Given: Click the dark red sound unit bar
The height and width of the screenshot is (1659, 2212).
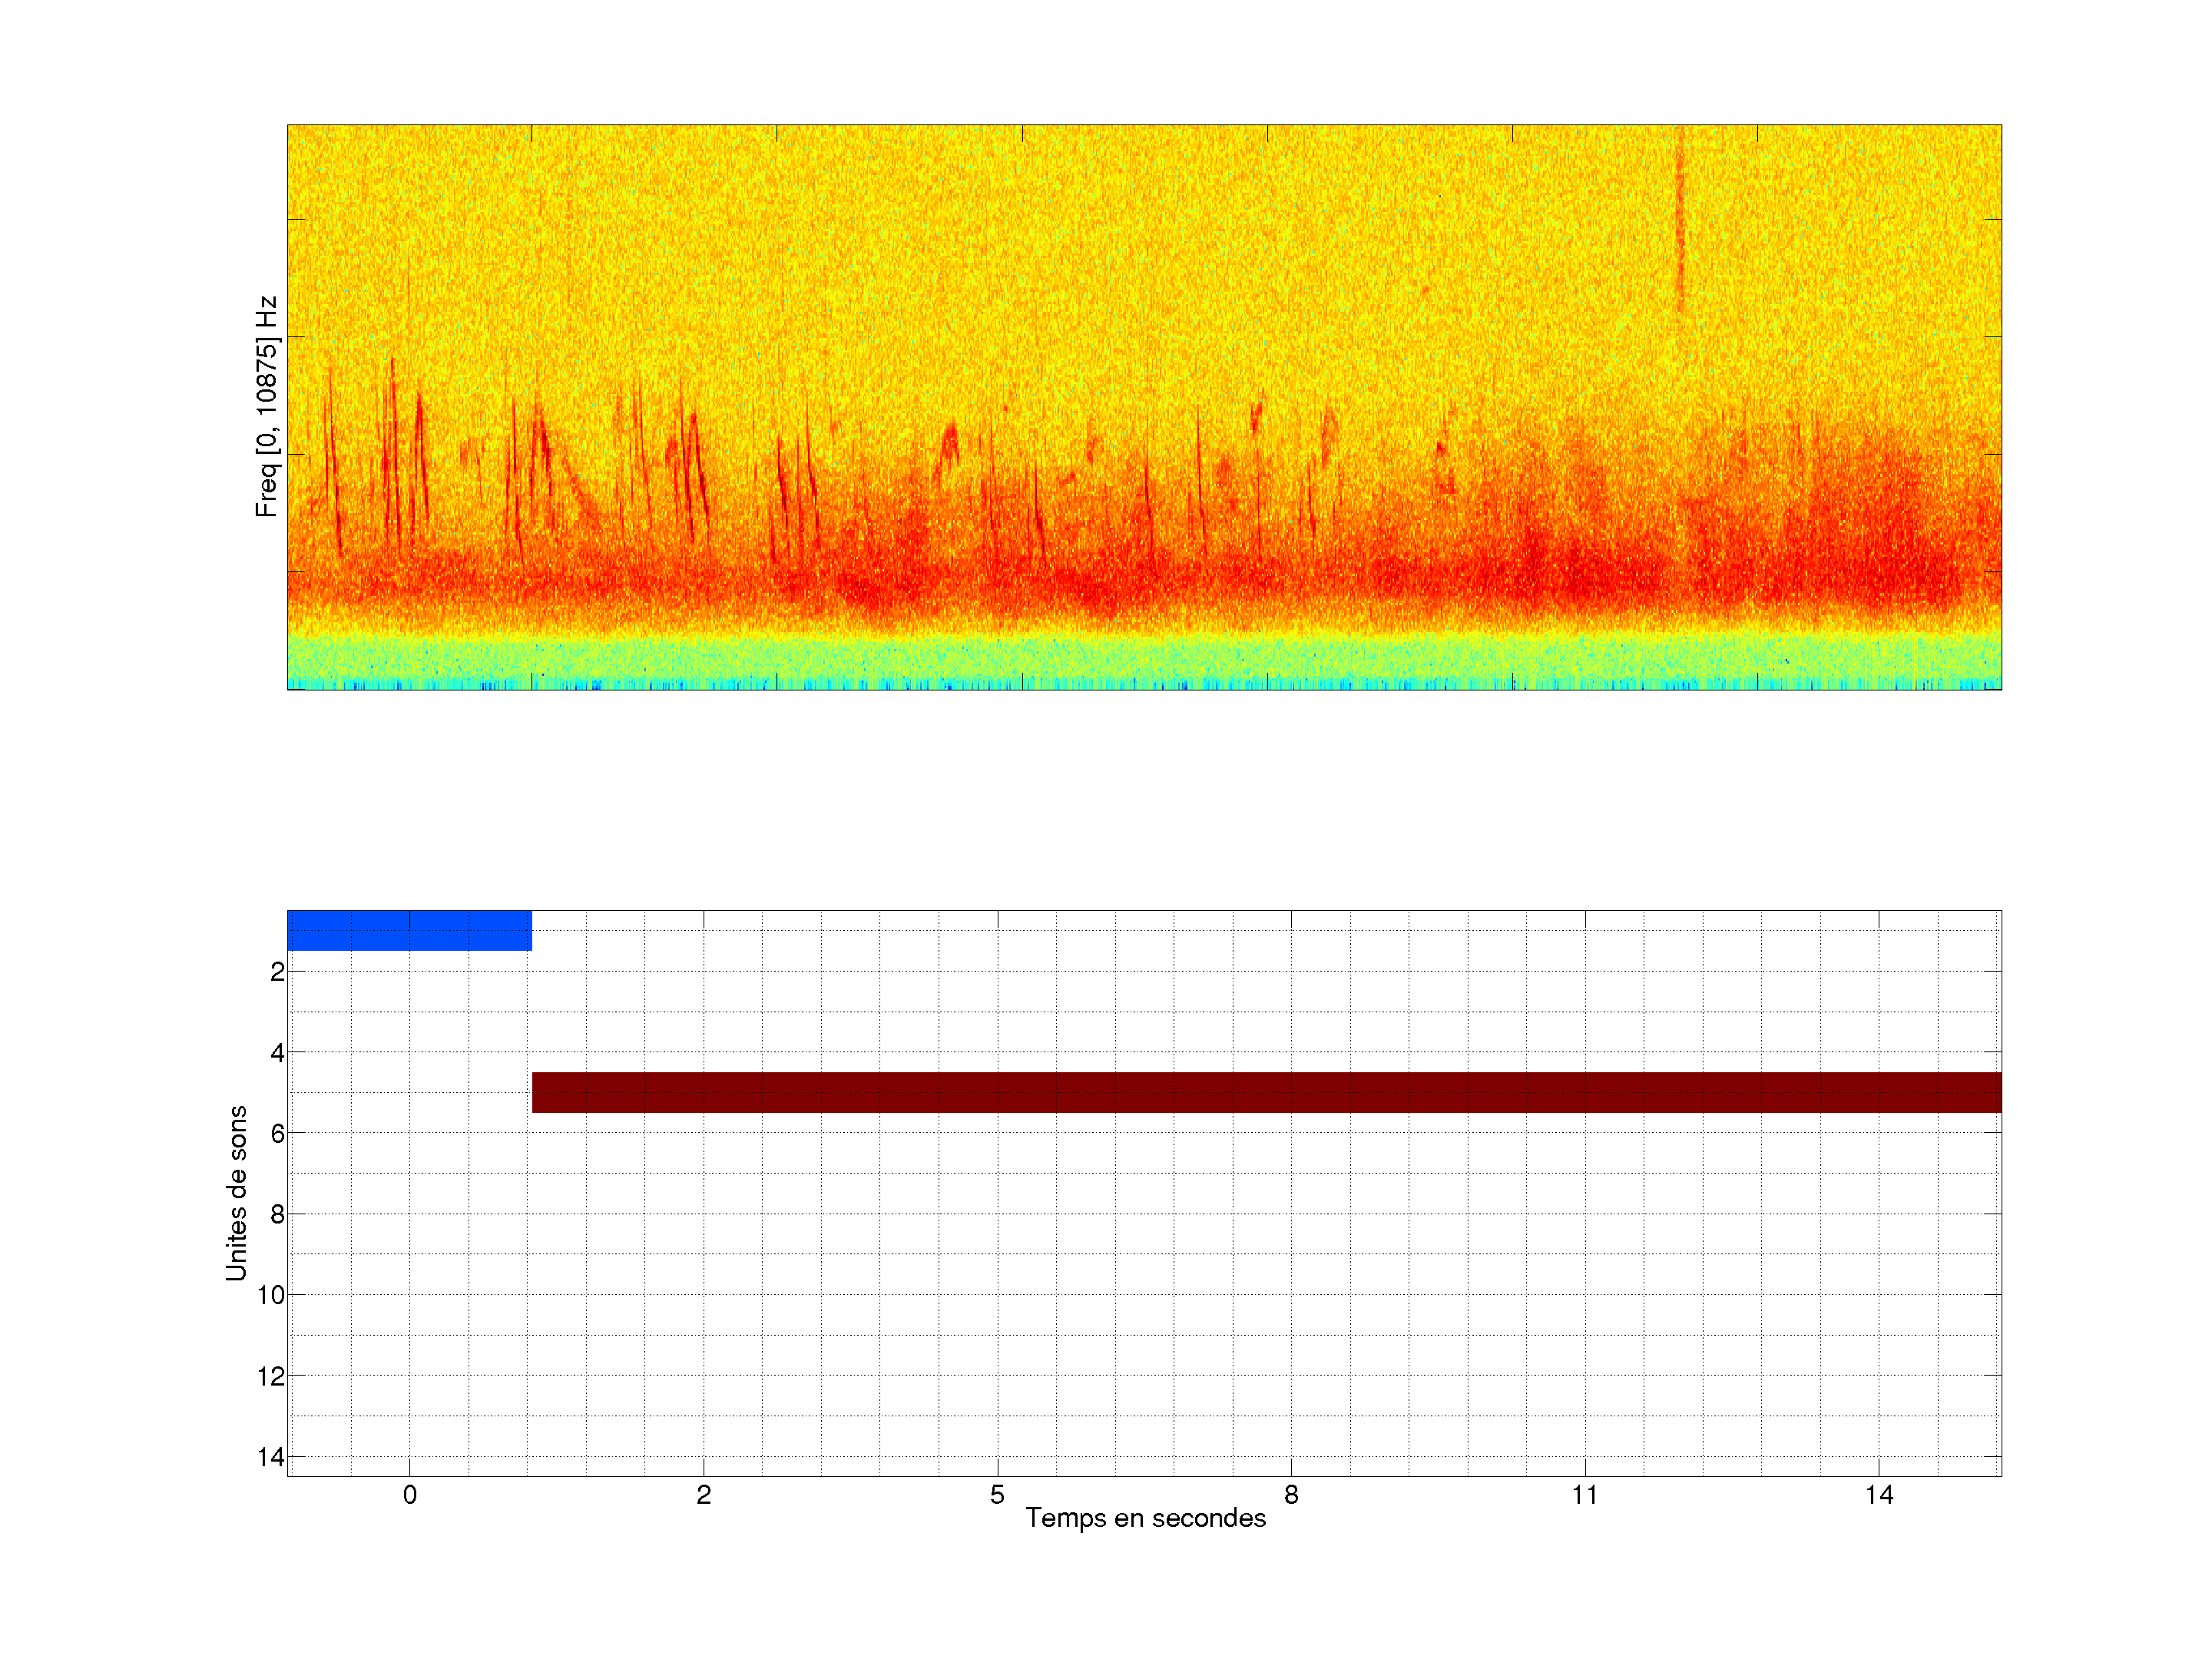Looking at the screenshot, I should (1266, 1092).
